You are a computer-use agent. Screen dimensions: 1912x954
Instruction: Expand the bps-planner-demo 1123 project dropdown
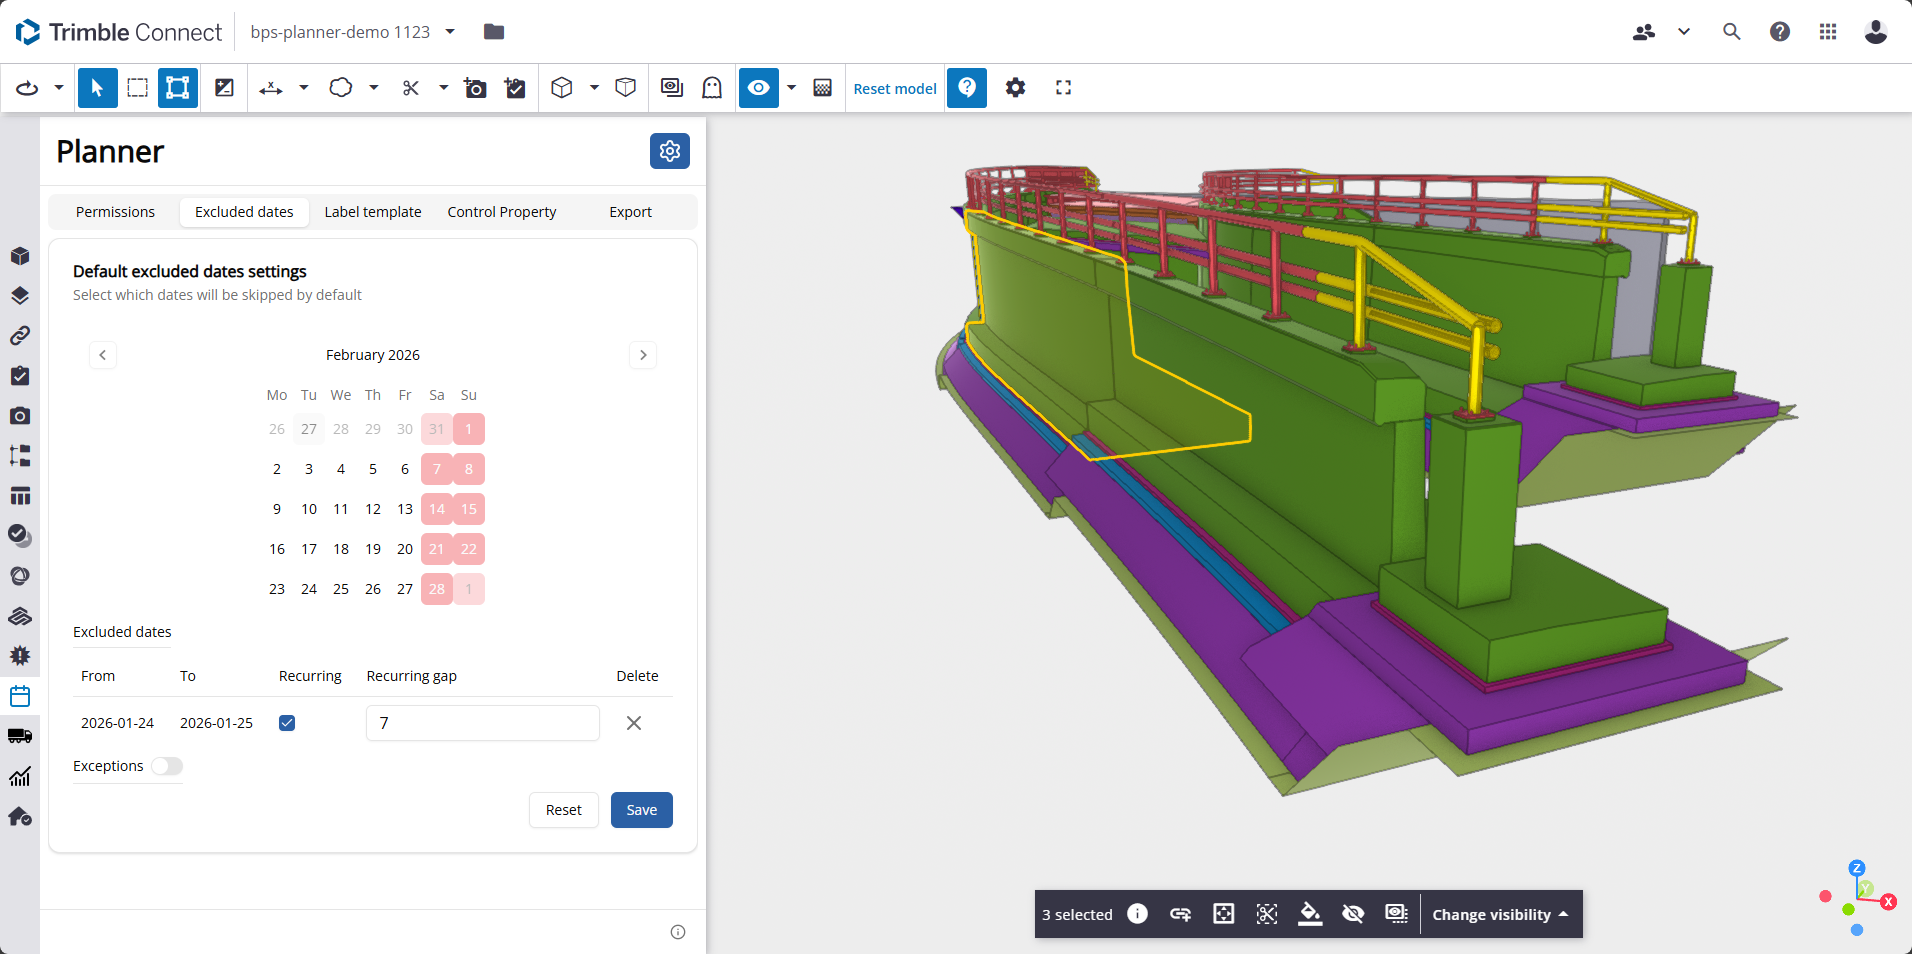450,32
